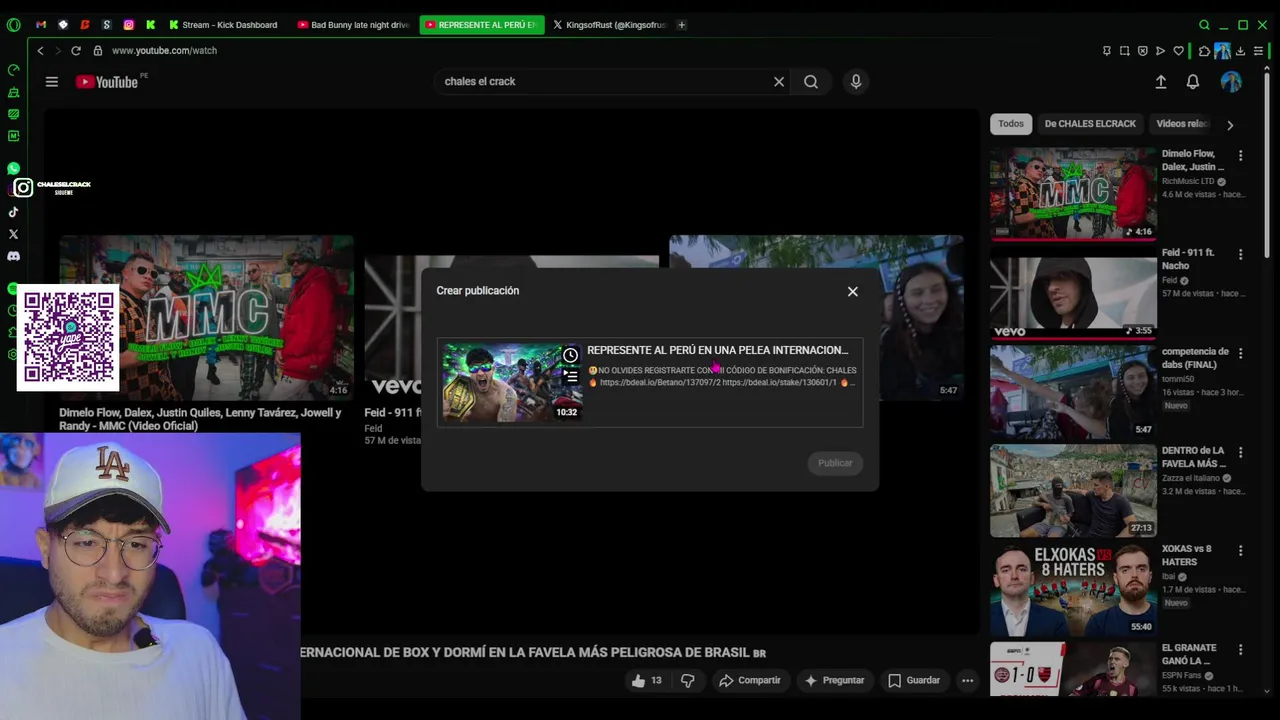The image size is (1280, 720).
Task: Dislike the video thumbs down
Action: click(688, 680)
